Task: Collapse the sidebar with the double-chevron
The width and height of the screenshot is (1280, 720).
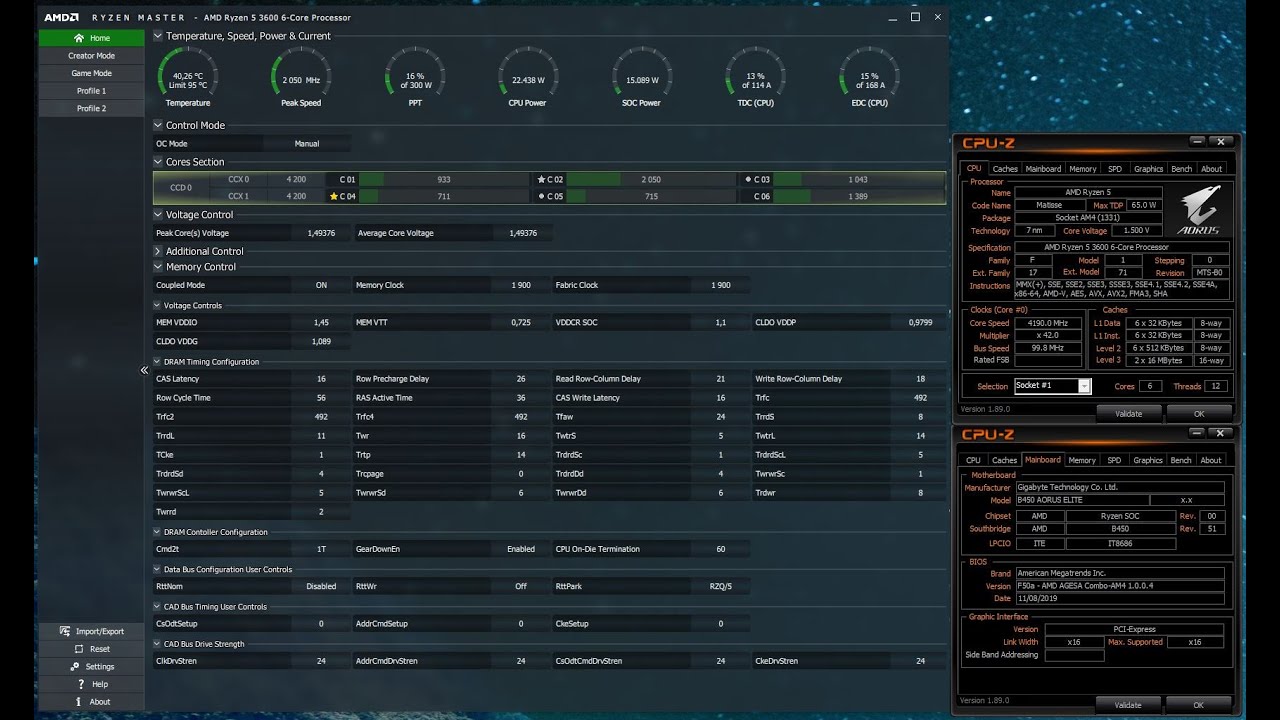Action: tap(143, 370)
